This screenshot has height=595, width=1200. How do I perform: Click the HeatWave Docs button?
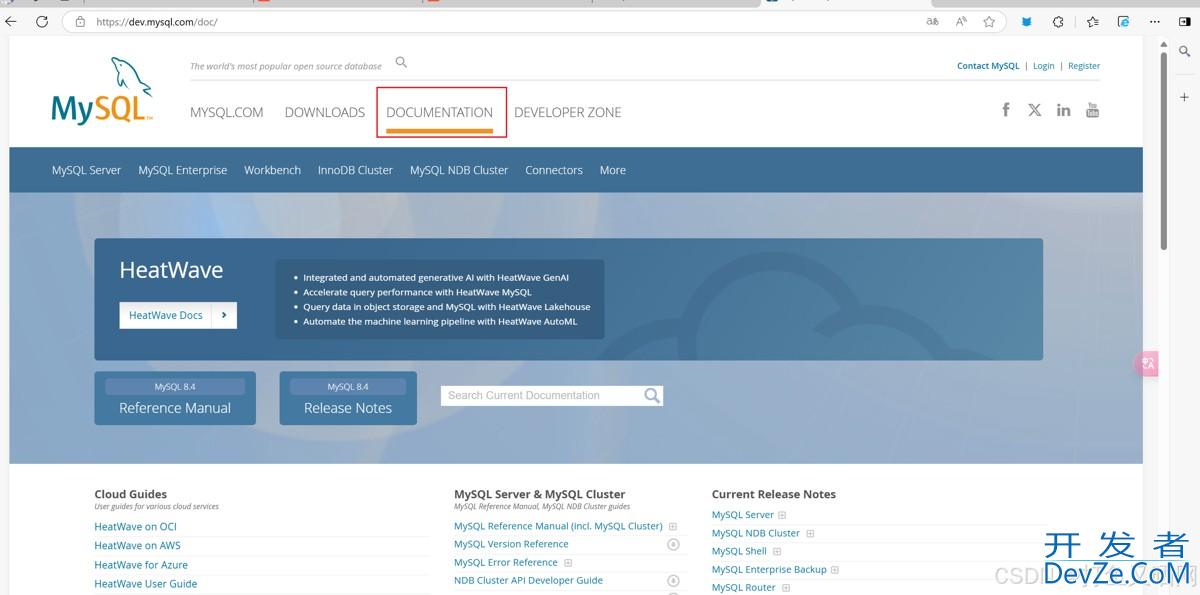[x=177, y=315]
